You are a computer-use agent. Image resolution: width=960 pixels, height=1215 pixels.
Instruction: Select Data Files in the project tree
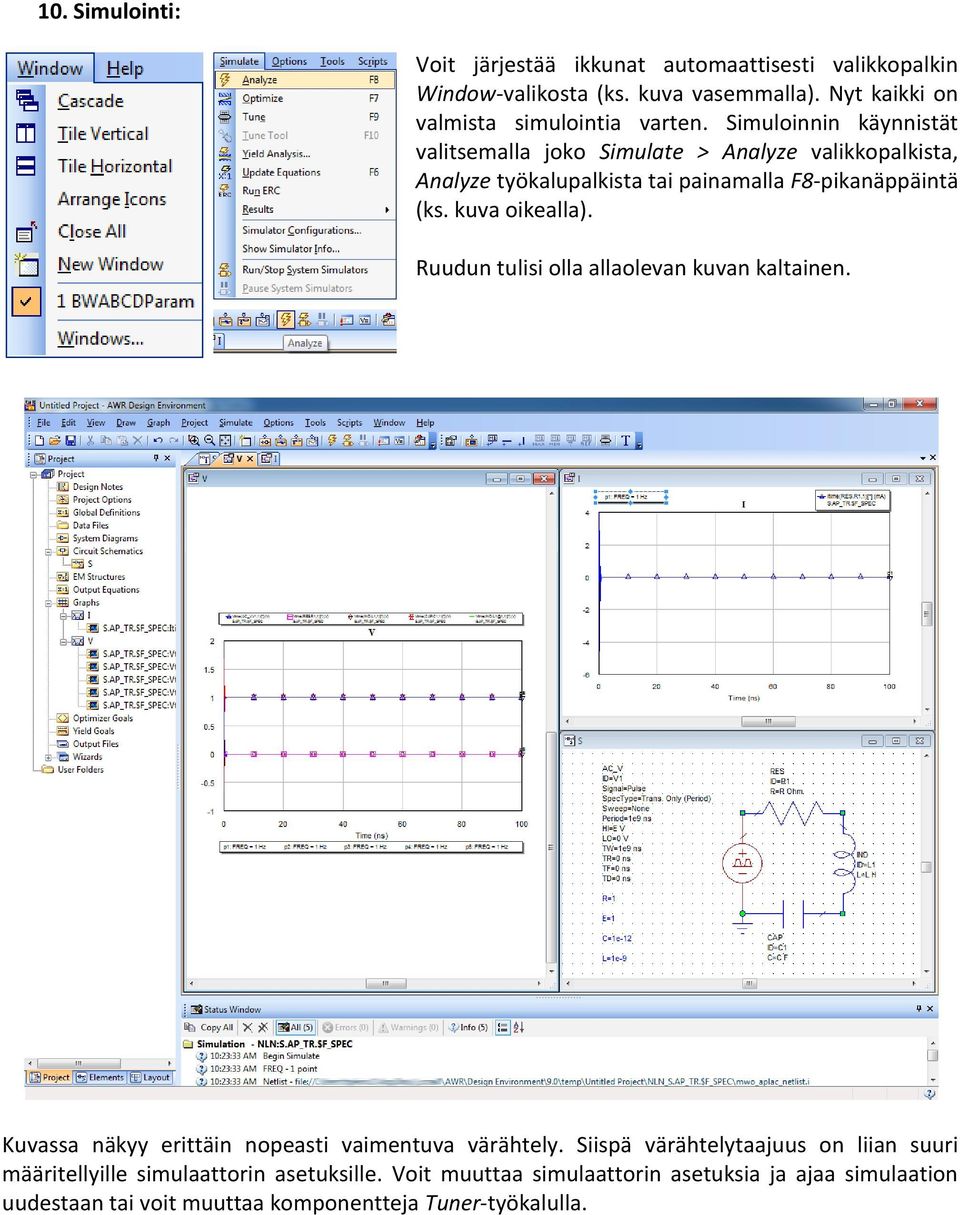(83, 526)
